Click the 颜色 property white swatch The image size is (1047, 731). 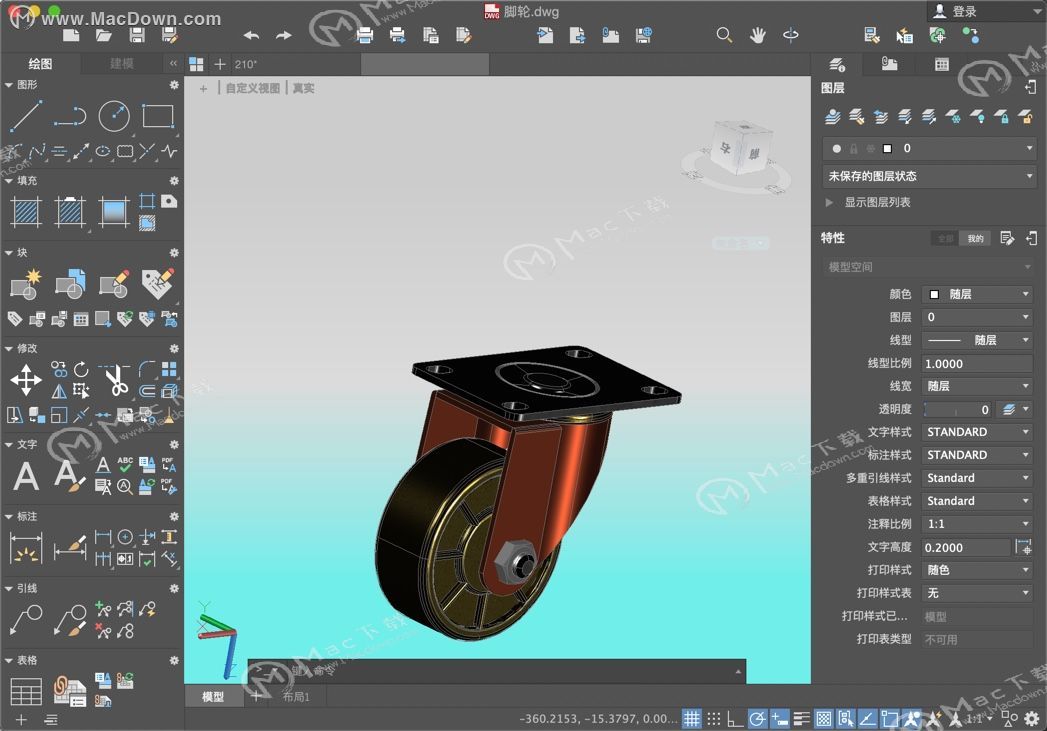tap(934, 294)
